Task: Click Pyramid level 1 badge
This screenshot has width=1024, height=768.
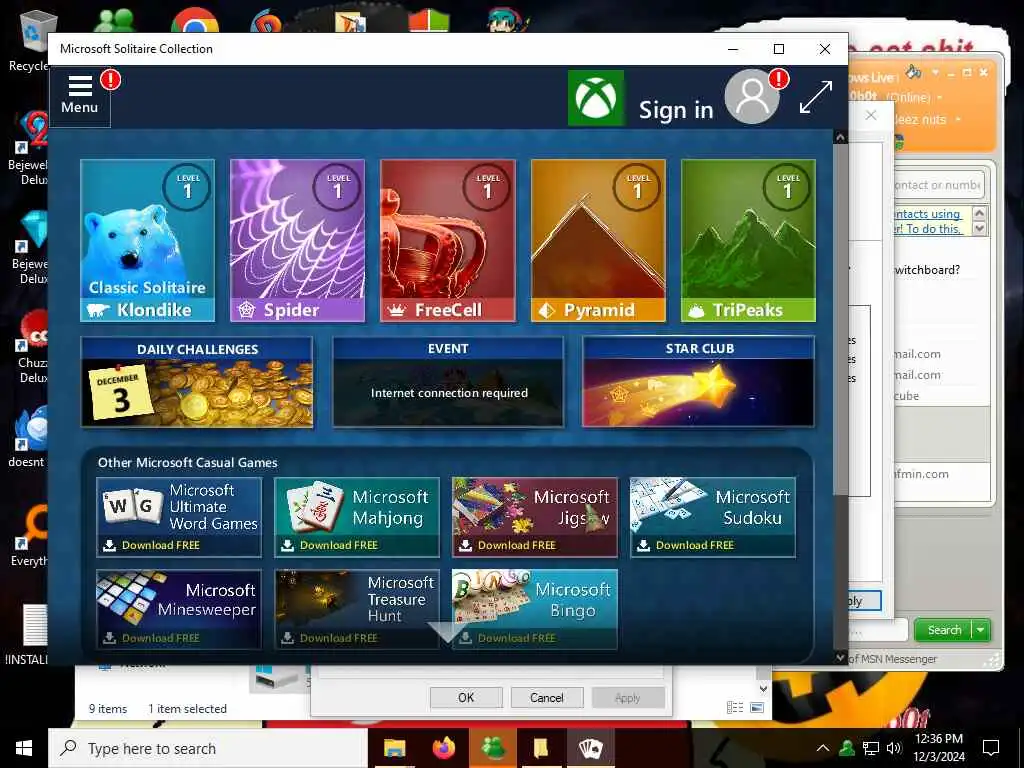Action: tap(638, 187)
